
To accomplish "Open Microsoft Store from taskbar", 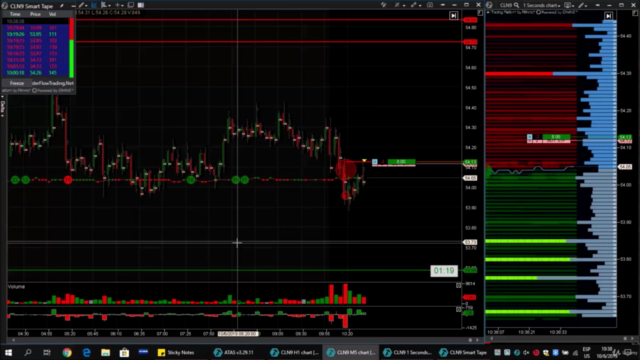I will (124, 352).
